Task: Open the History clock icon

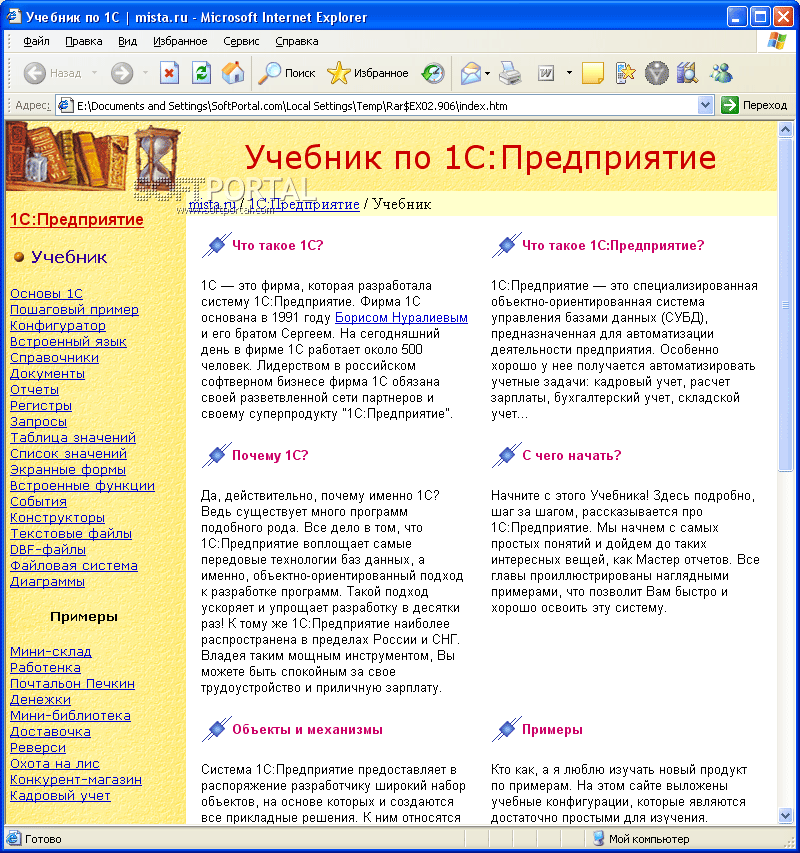Action: (433, 73)
